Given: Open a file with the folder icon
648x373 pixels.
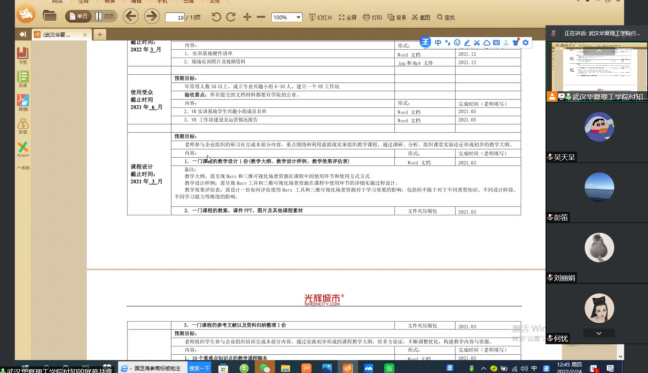Looking at the screenshot, I should click(49, 16).
